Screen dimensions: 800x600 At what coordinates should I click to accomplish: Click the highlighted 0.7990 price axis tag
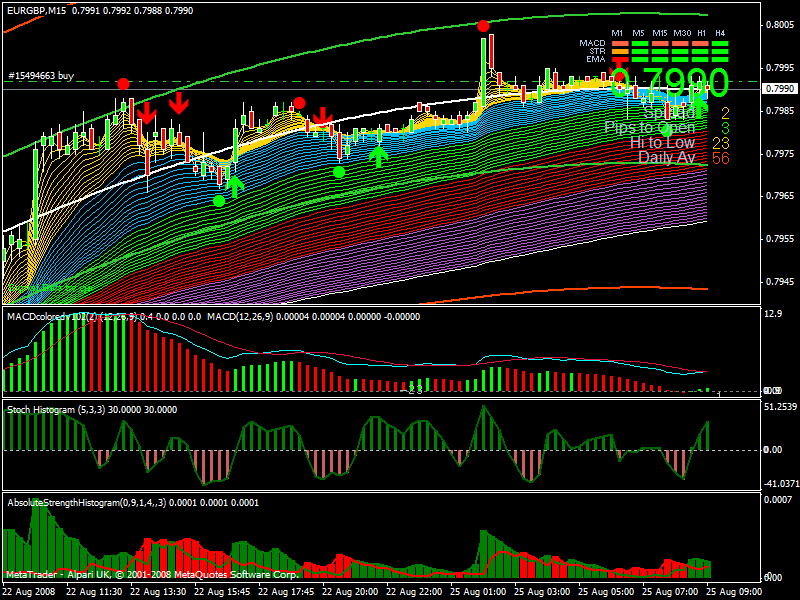pos(779,89)
